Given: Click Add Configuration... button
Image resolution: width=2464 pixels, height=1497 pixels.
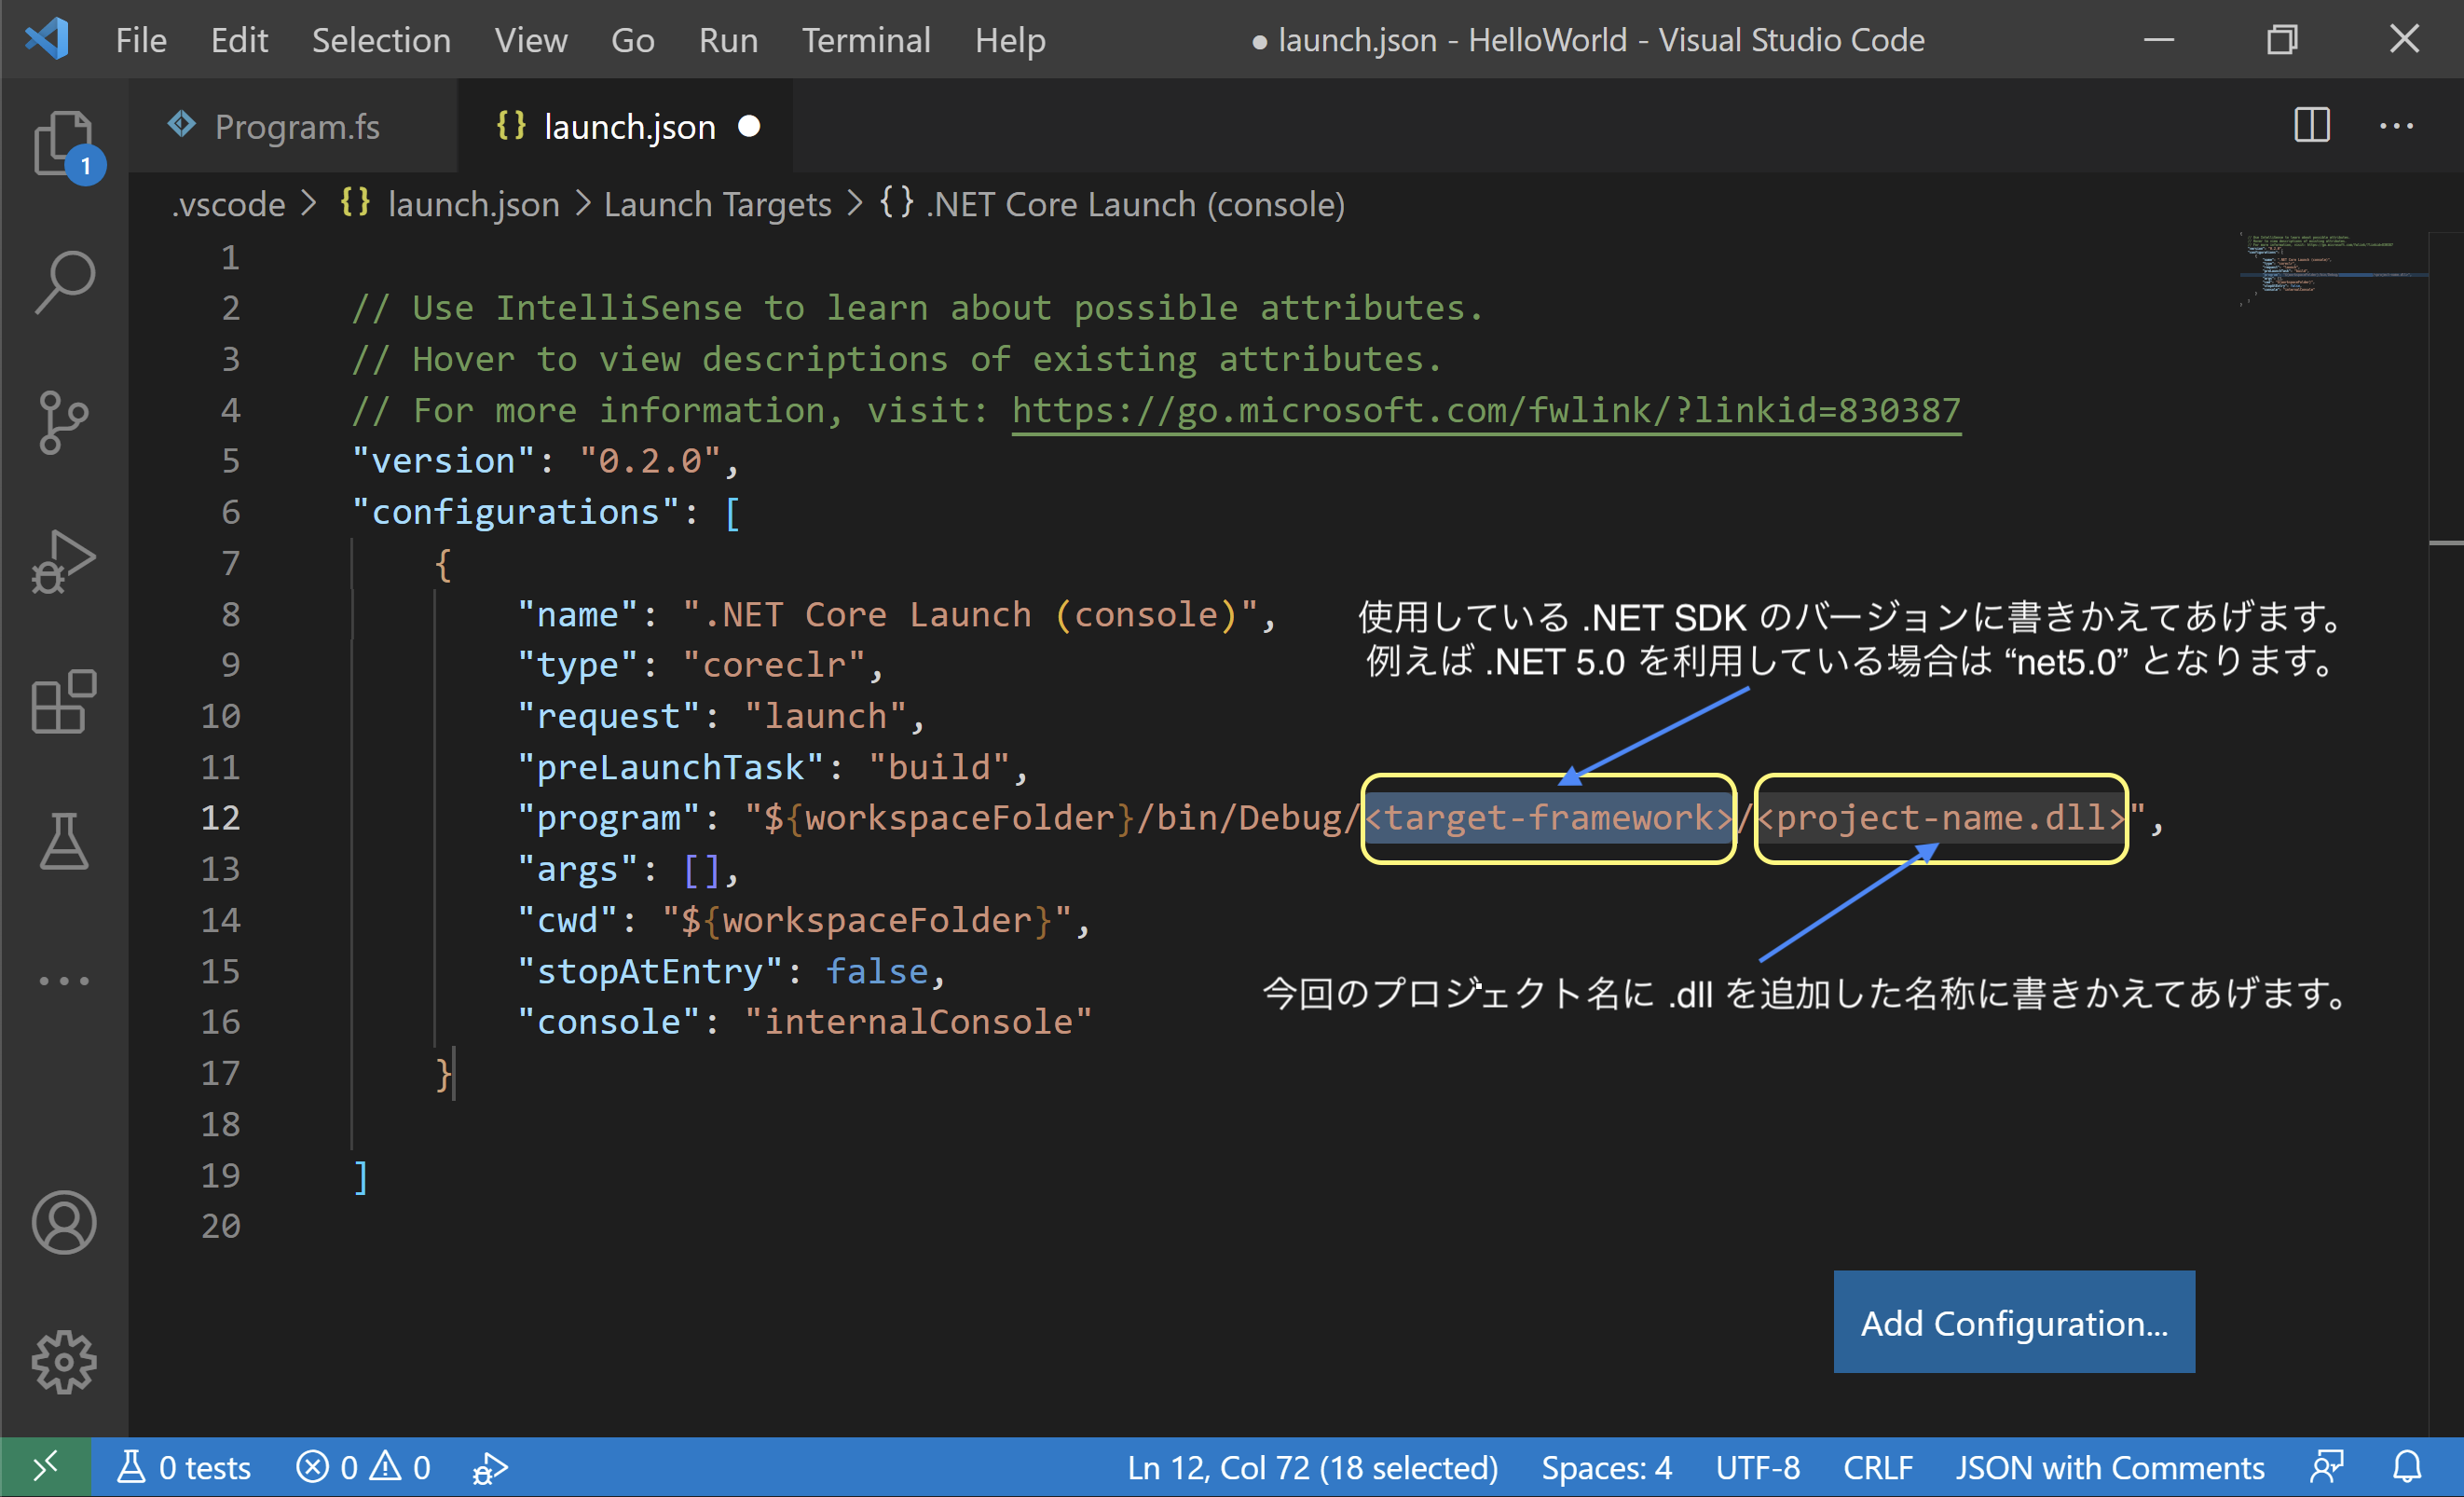Looking at the screenshot, I should pos(2013,1322).
